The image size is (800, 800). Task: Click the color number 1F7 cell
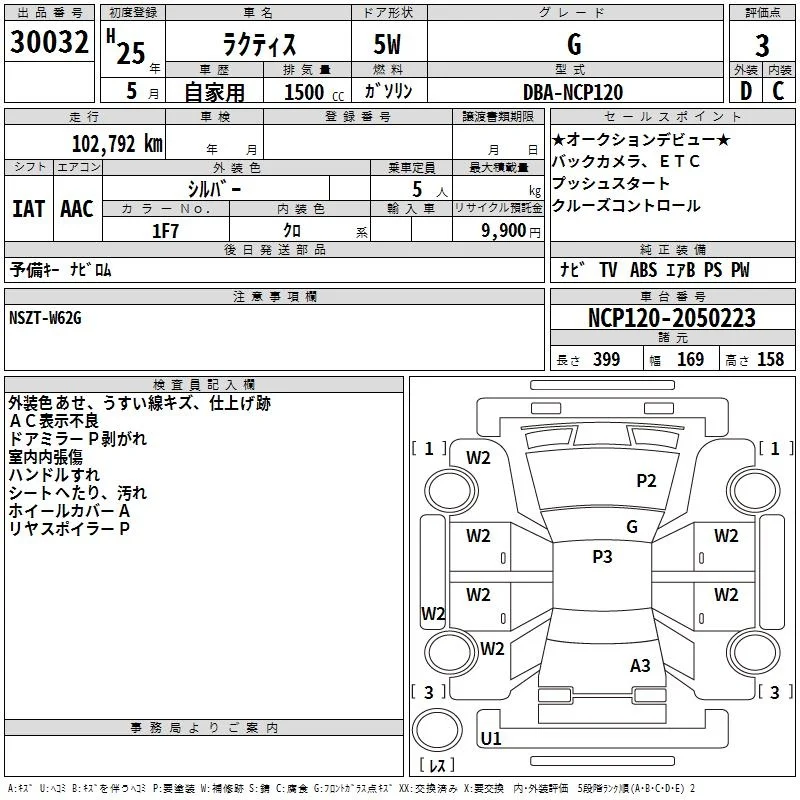coord(166,230)
